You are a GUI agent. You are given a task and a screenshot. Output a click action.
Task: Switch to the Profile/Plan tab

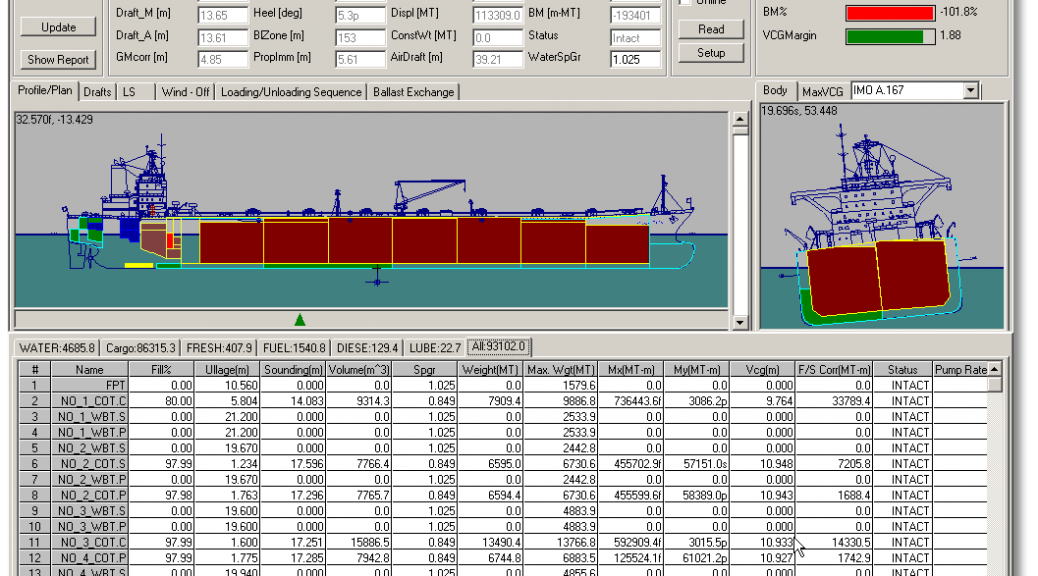45,91
